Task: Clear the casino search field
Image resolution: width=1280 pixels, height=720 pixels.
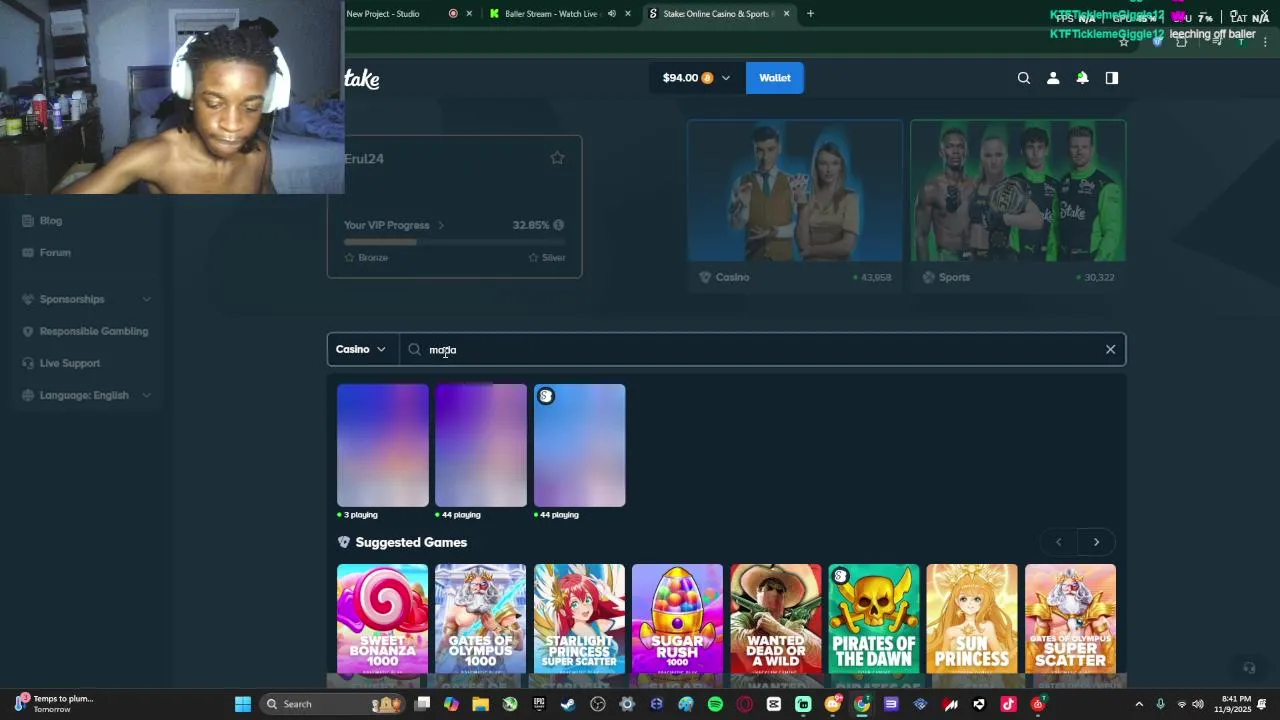Action: (1110, 349)
